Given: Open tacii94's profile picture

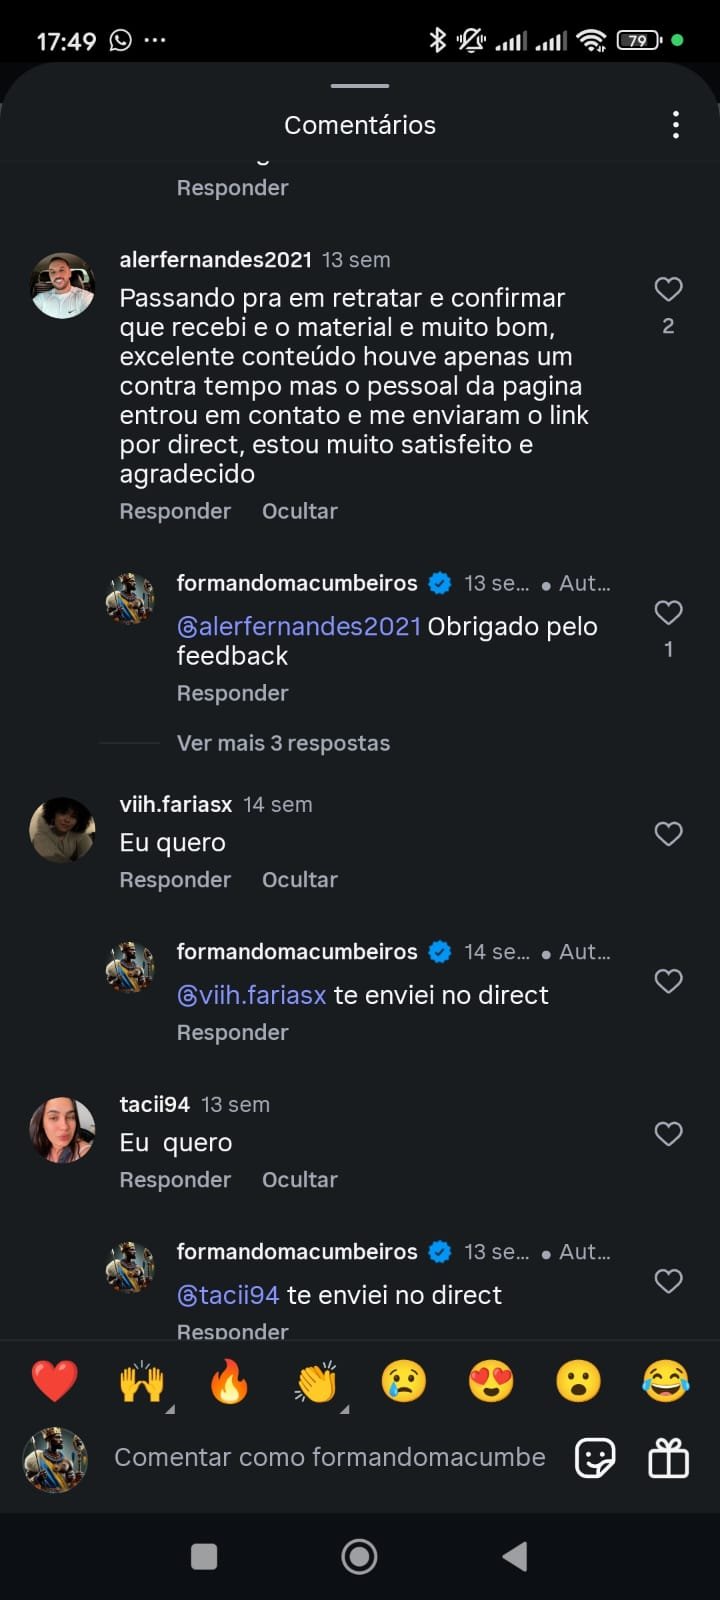Looking at the screenshot, I should [x=62, y=1129].
